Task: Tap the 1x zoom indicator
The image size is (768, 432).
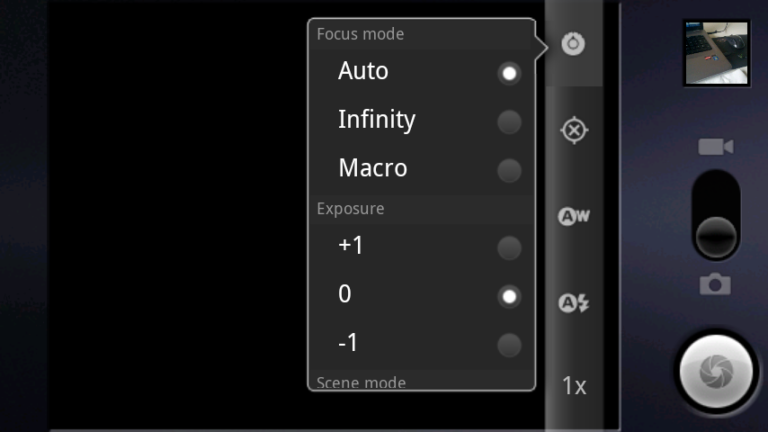Action: point(573,385)
